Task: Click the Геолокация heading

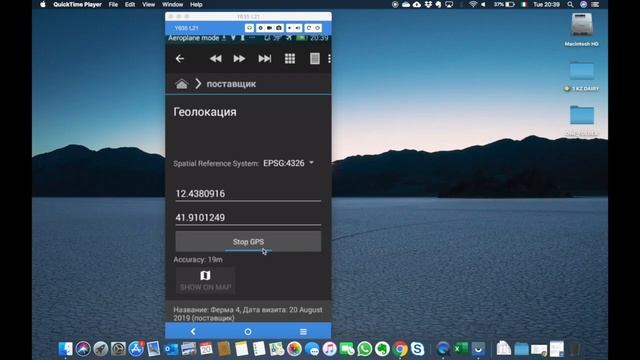Action: (x=205, y=112)
